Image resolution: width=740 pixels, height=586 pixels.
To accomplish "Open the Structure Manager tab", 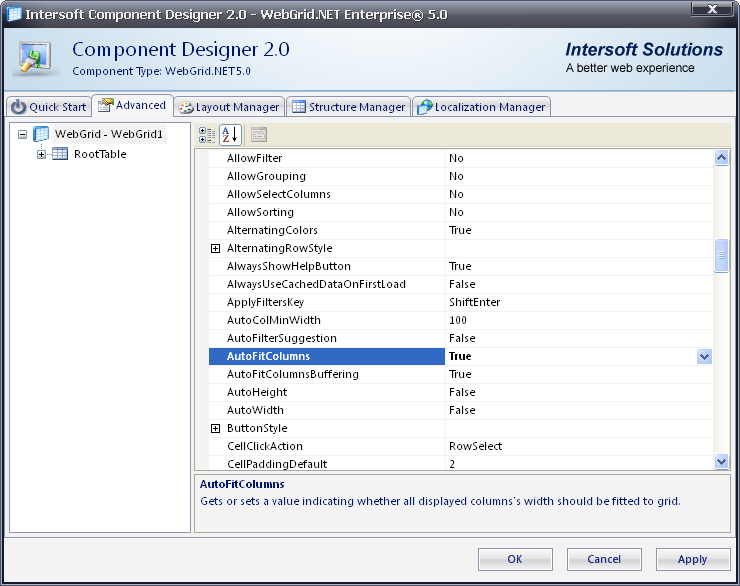I will pos(349,107).
